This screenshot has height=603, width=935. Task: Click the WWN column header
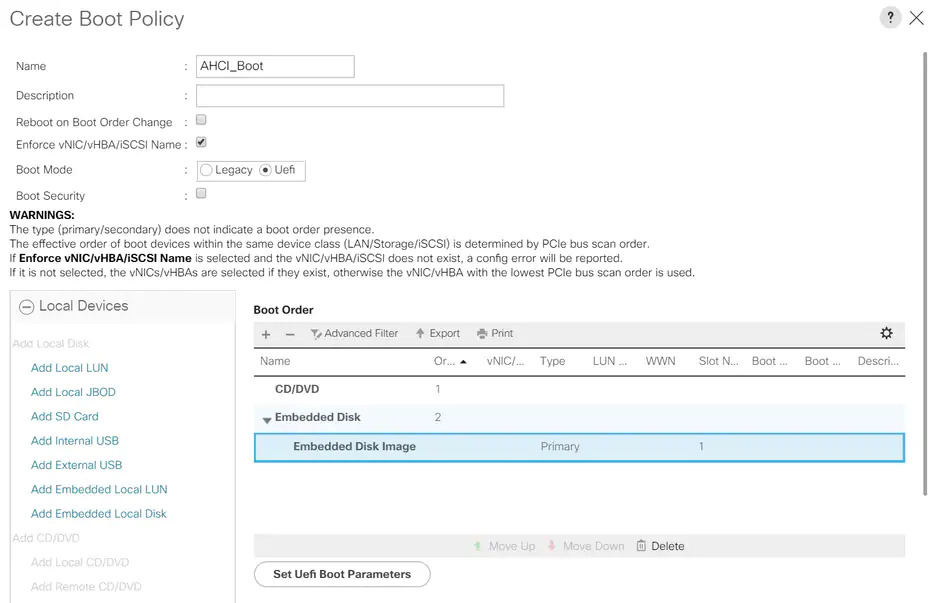[x=660, y=361]
